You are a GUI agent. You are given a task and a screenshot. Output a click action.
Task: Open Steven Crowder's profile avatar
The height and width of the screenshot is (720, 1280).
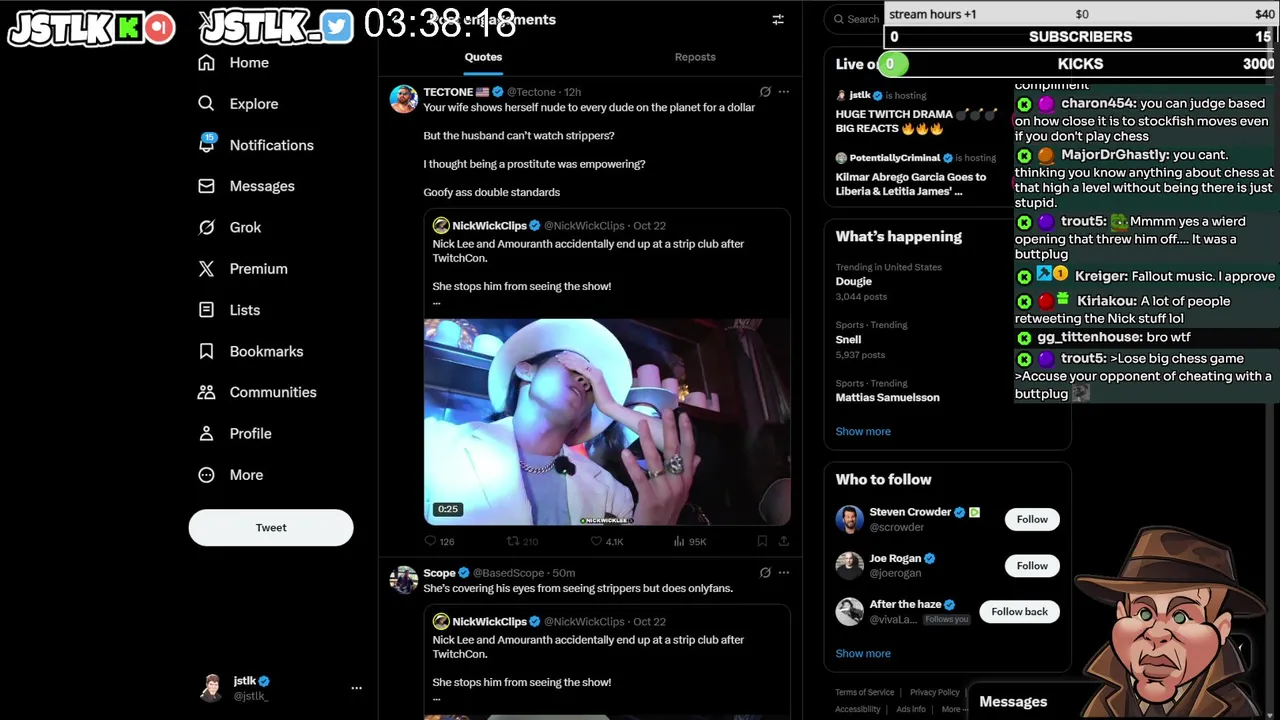[x=849, y=519]
